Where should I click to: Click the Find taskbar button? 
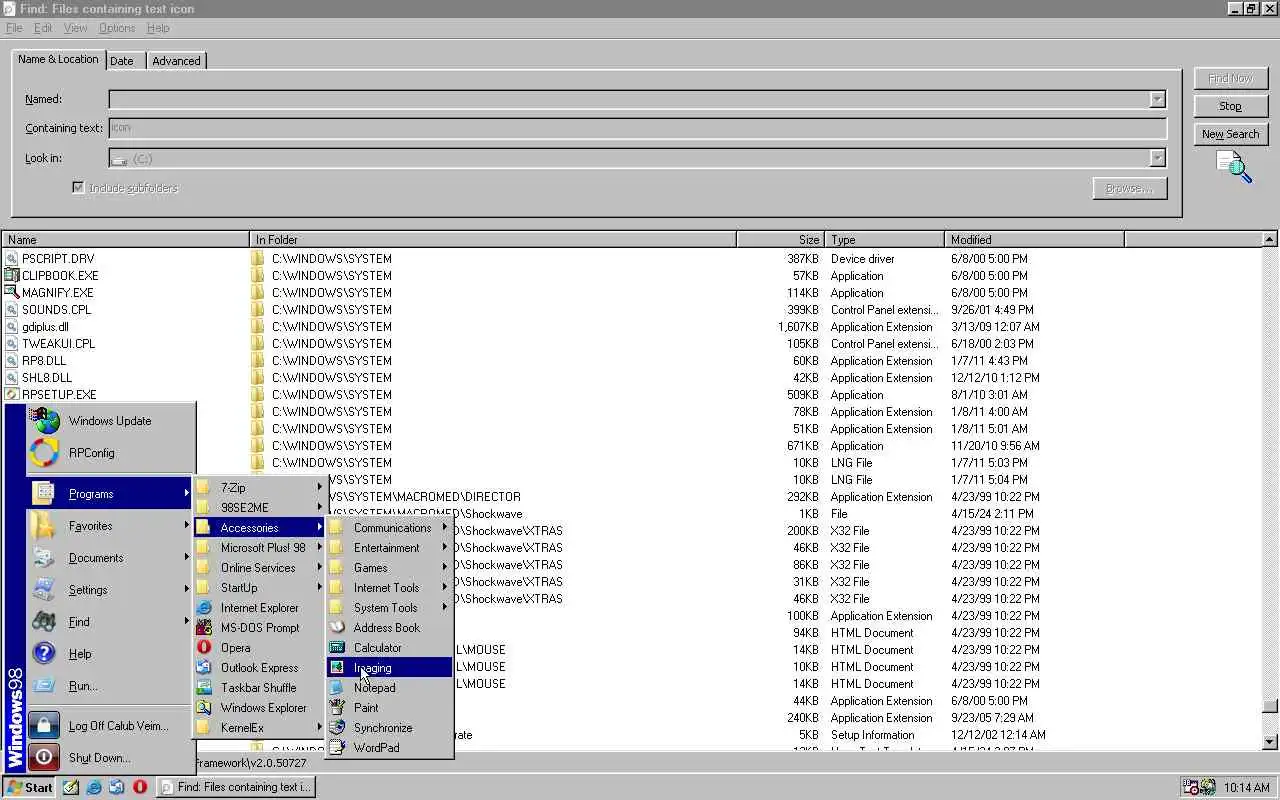click(x=236, y=787)
